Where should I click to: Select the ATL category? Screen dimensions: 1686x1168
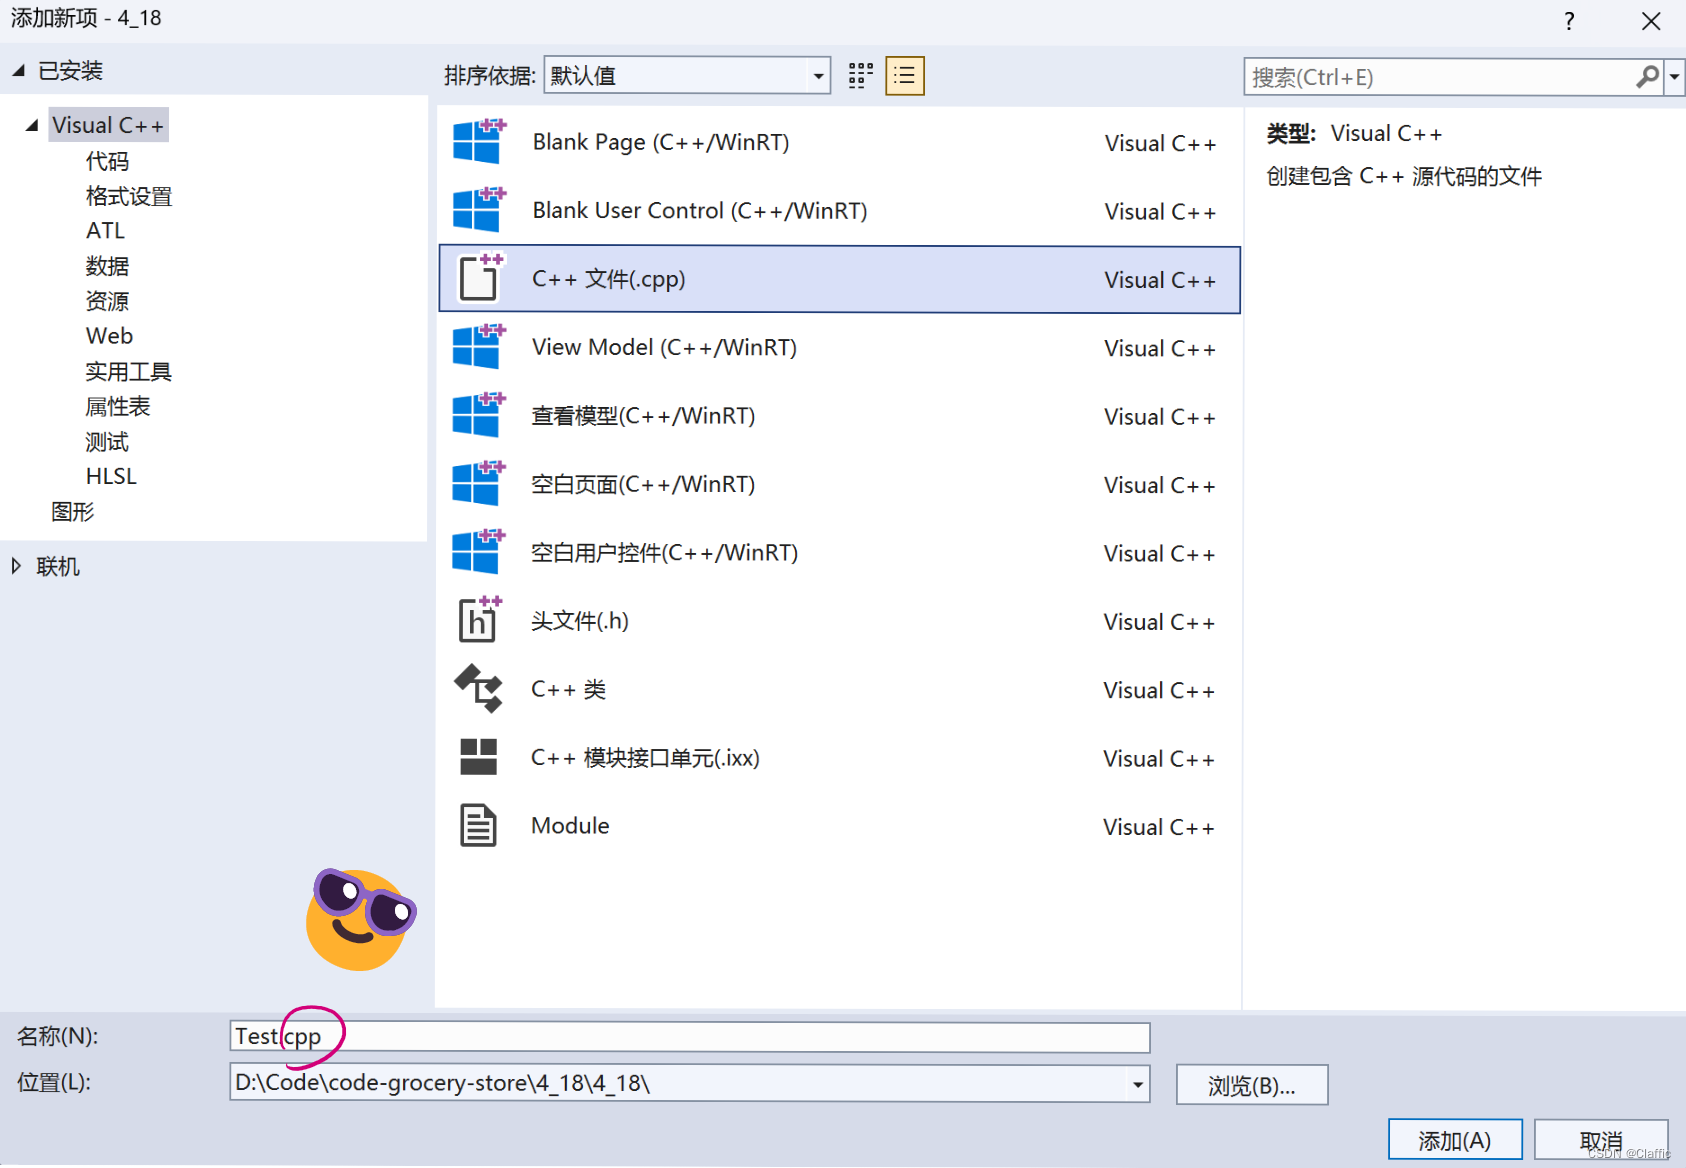[105, 231]
